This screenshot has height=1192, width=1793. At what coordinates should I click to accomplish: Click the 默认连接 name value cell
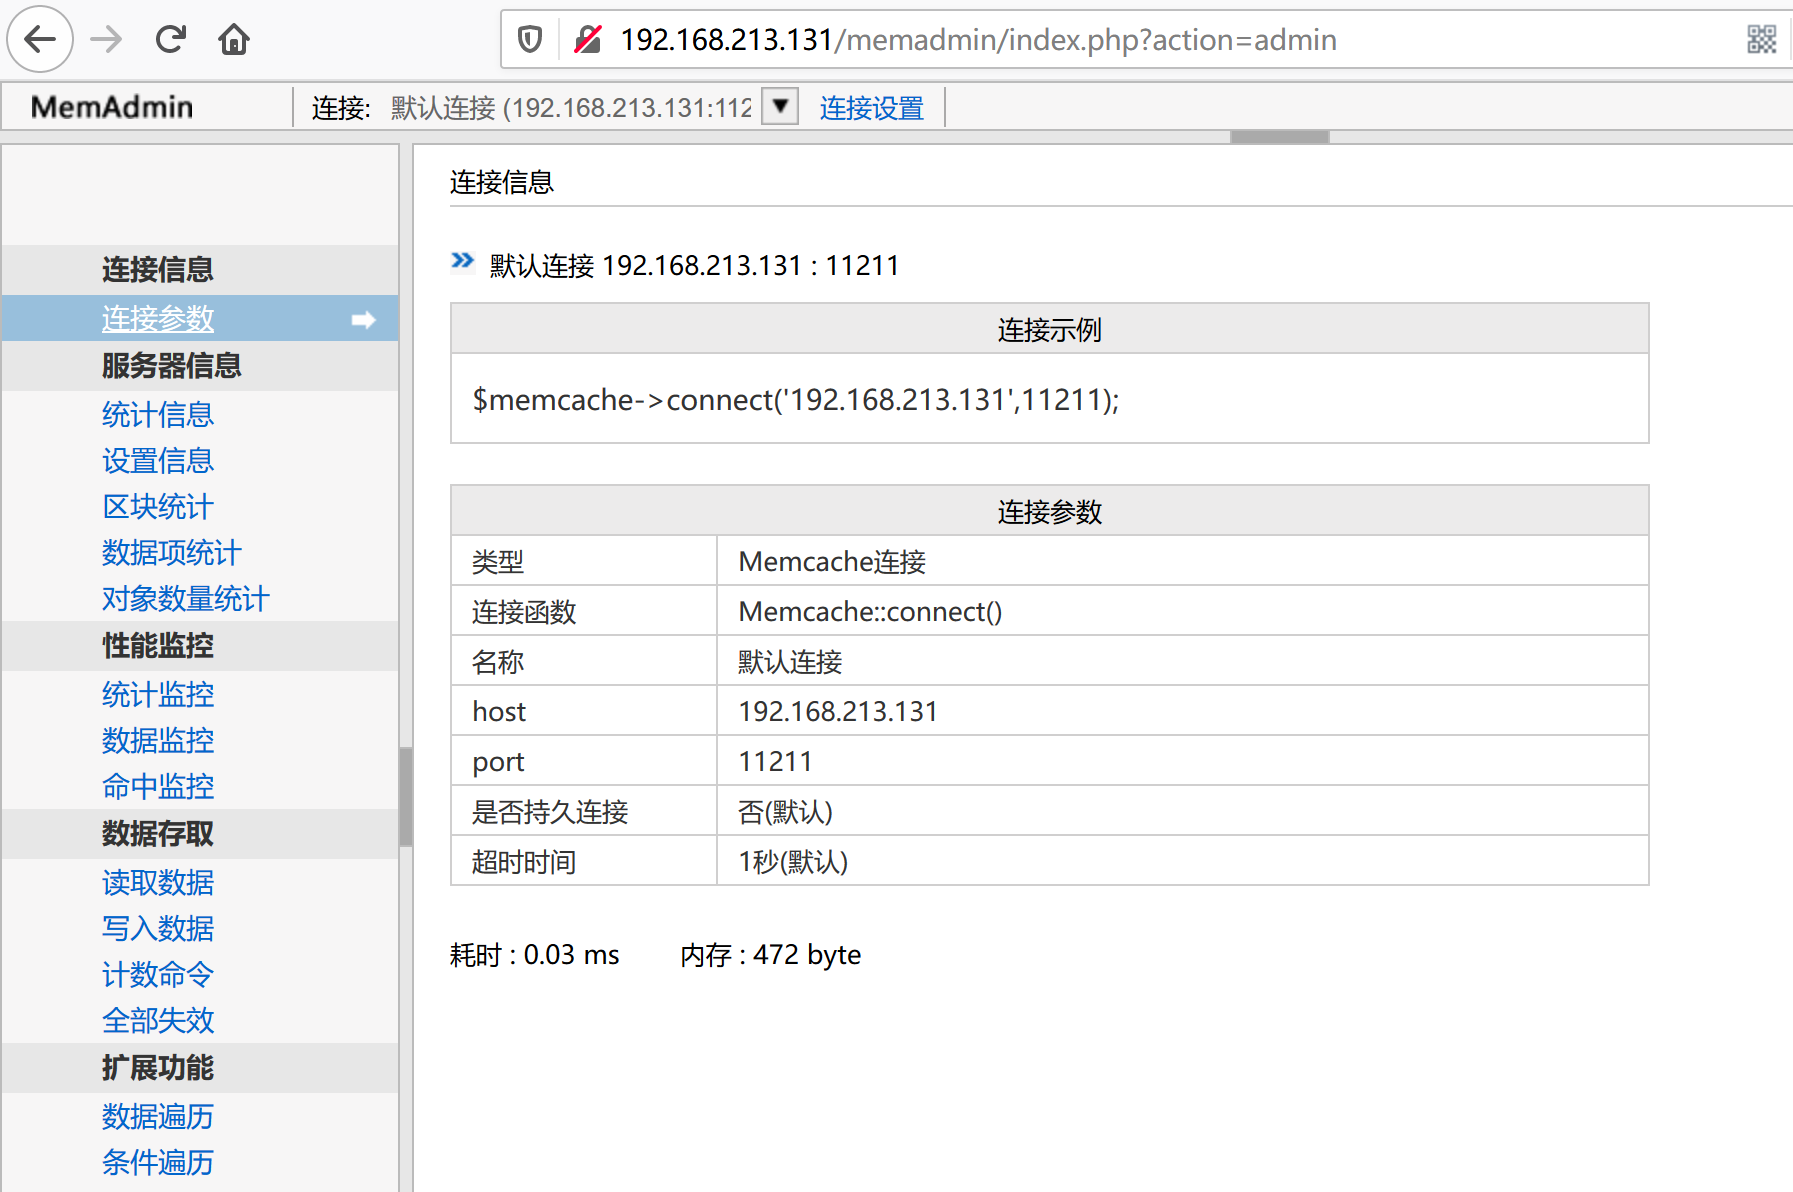(x=1183, y=661)
